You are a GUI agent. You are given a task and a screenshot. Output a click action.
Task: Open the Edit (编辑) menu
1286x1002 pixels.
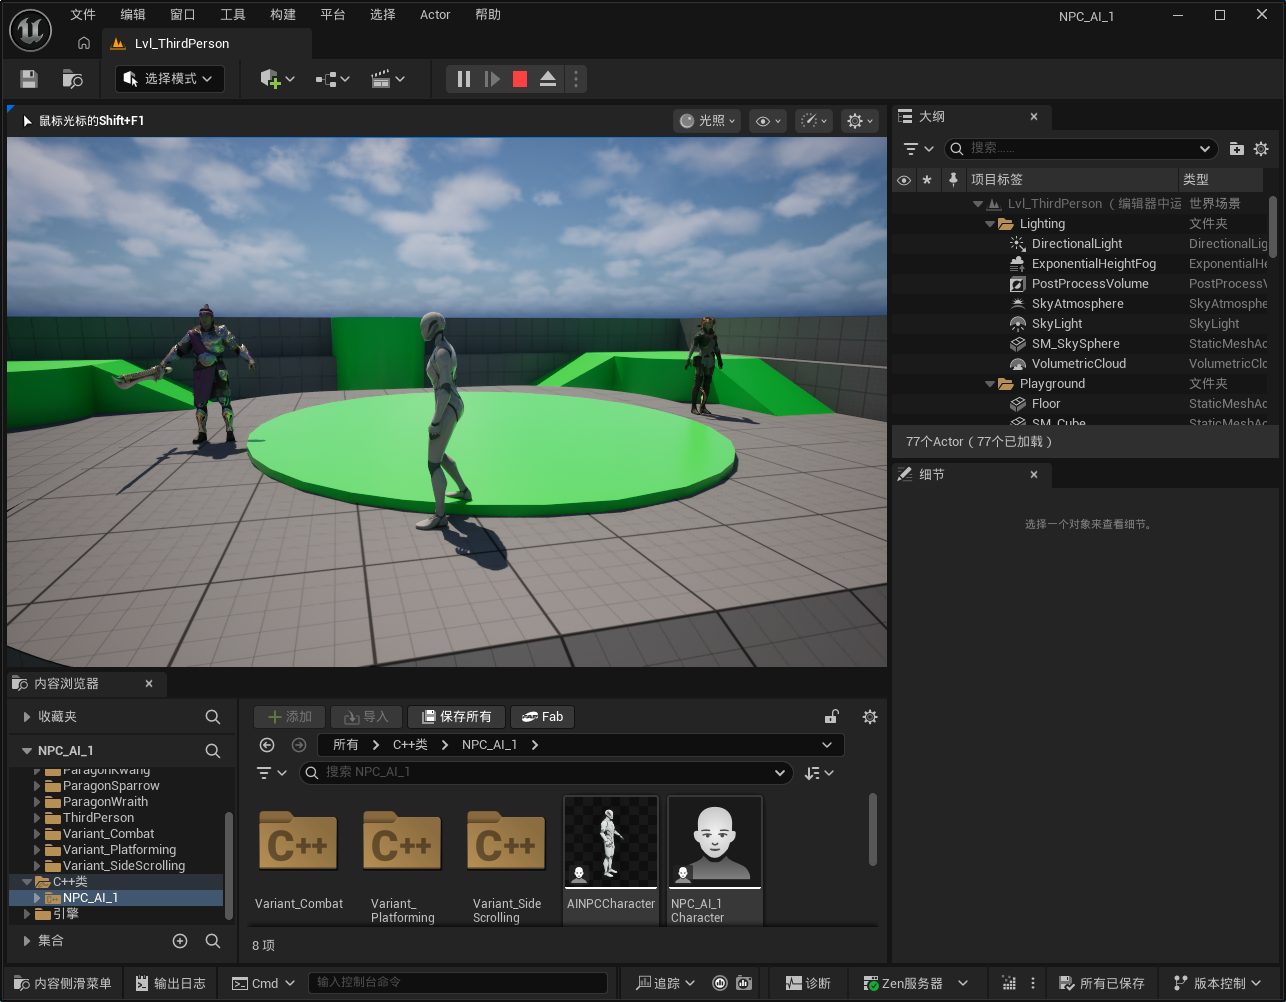[x=133, y=15]
